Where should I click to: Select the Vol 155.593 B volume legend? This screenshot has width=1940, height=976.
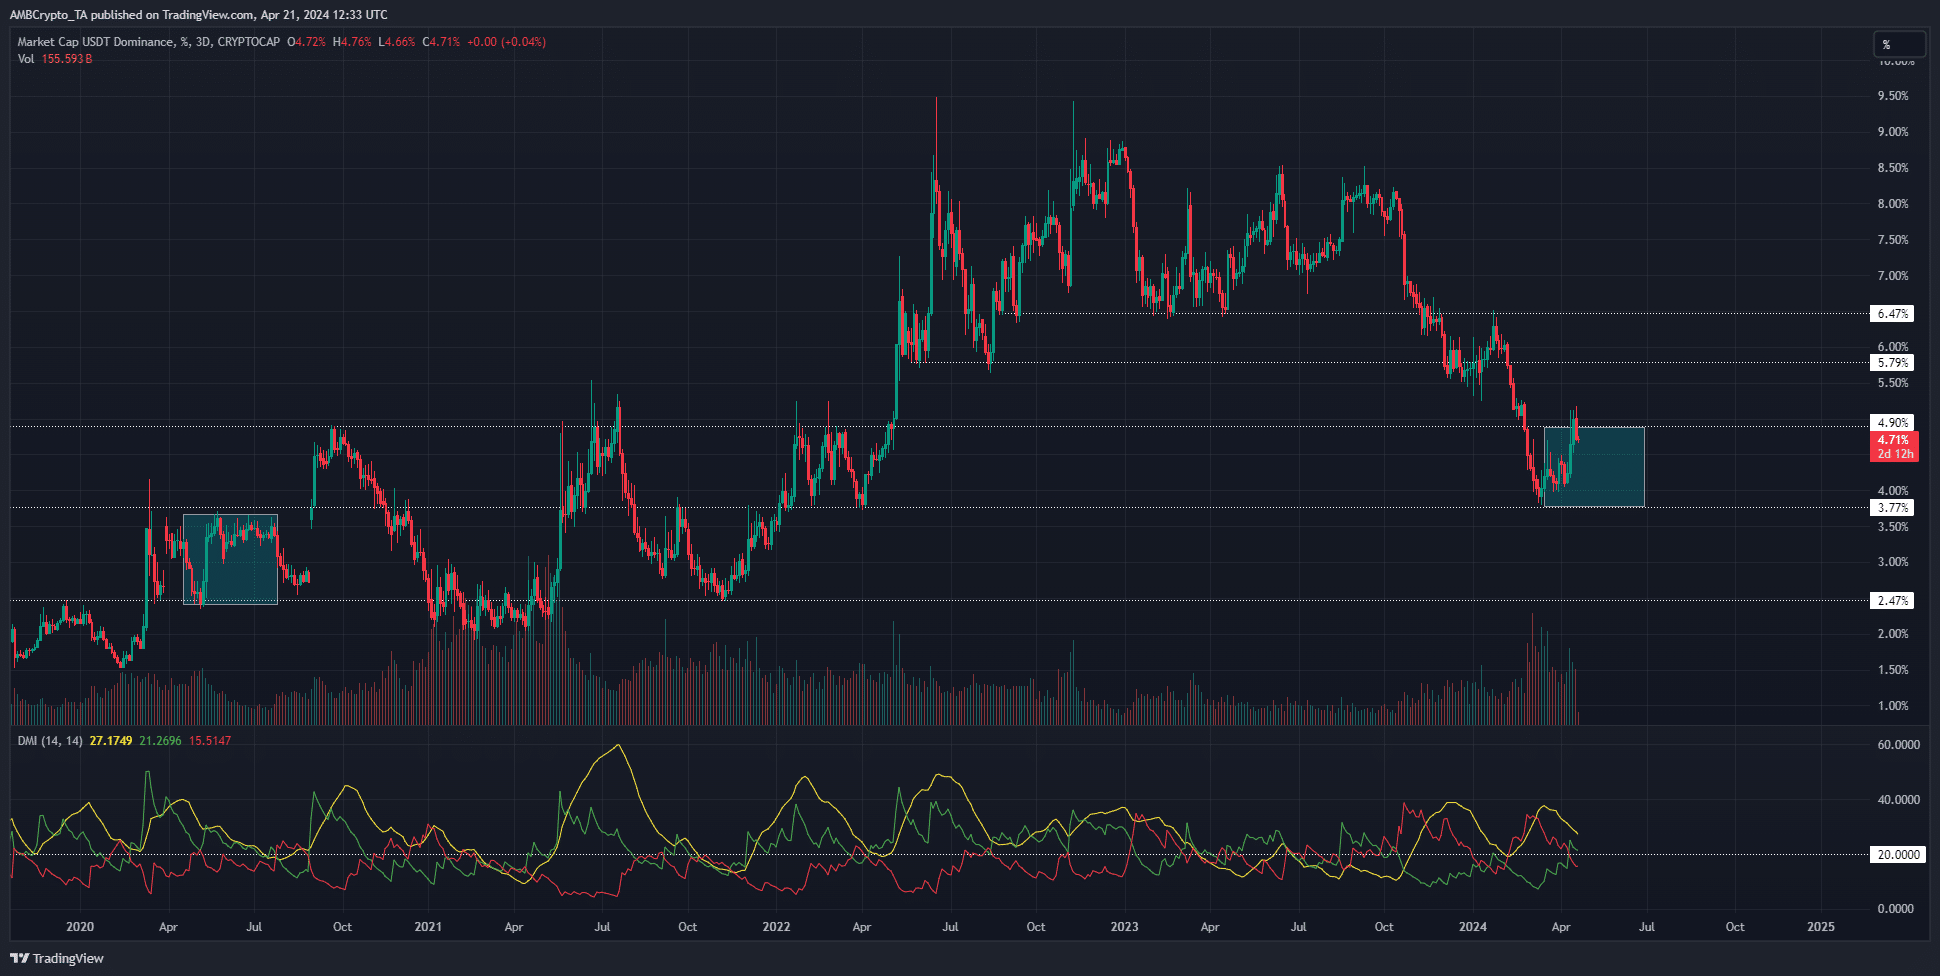tap(55, 59)
